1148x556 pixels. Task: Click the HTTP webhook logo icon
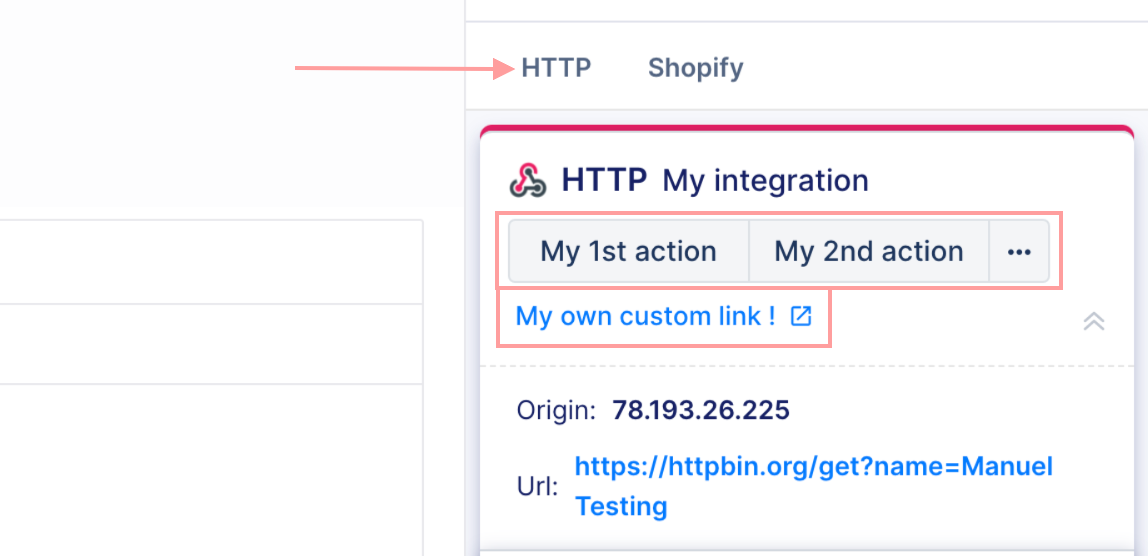coord(528,180)
